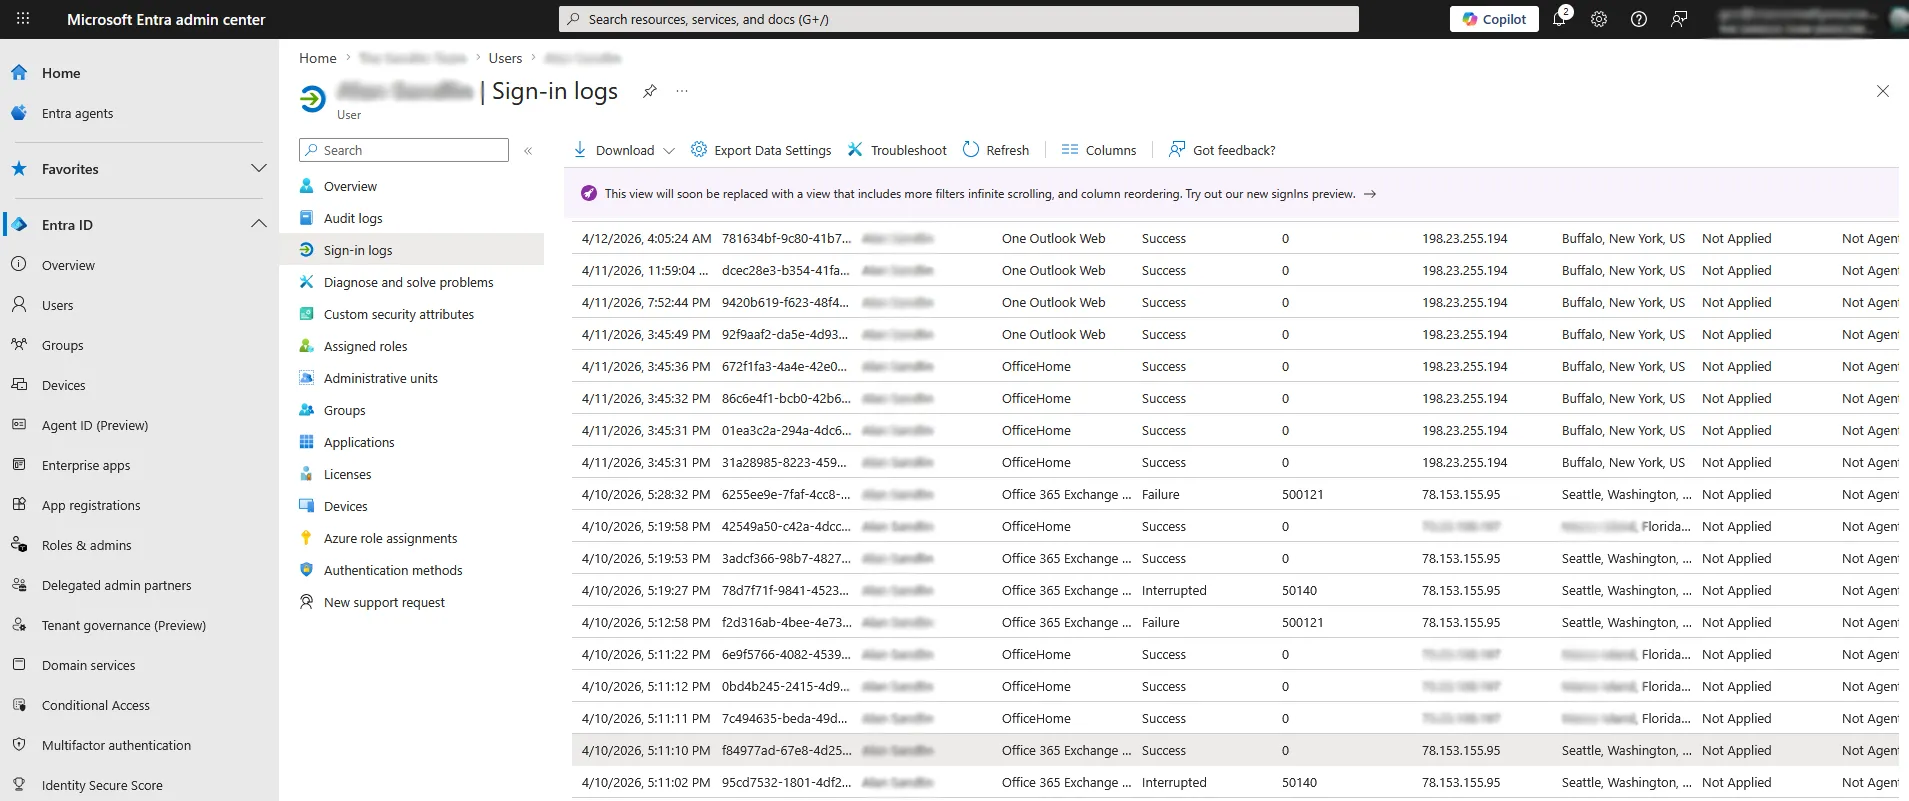
Task: Click Export Data Settings
Action: (x=761, y=150)
